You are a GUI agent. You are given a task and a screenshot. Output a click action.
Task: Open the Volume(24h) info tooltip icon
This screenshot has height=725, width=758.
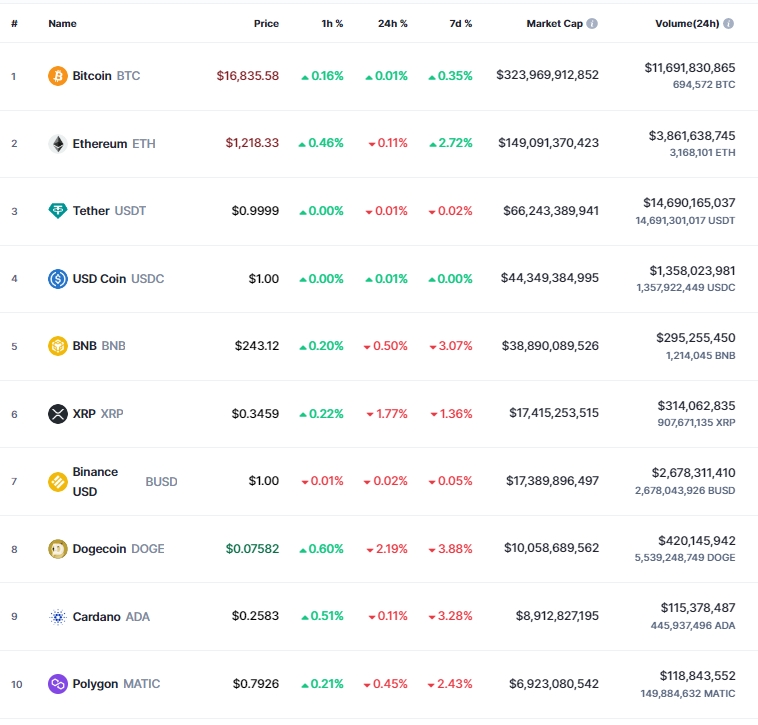click(x=729, y=24)
